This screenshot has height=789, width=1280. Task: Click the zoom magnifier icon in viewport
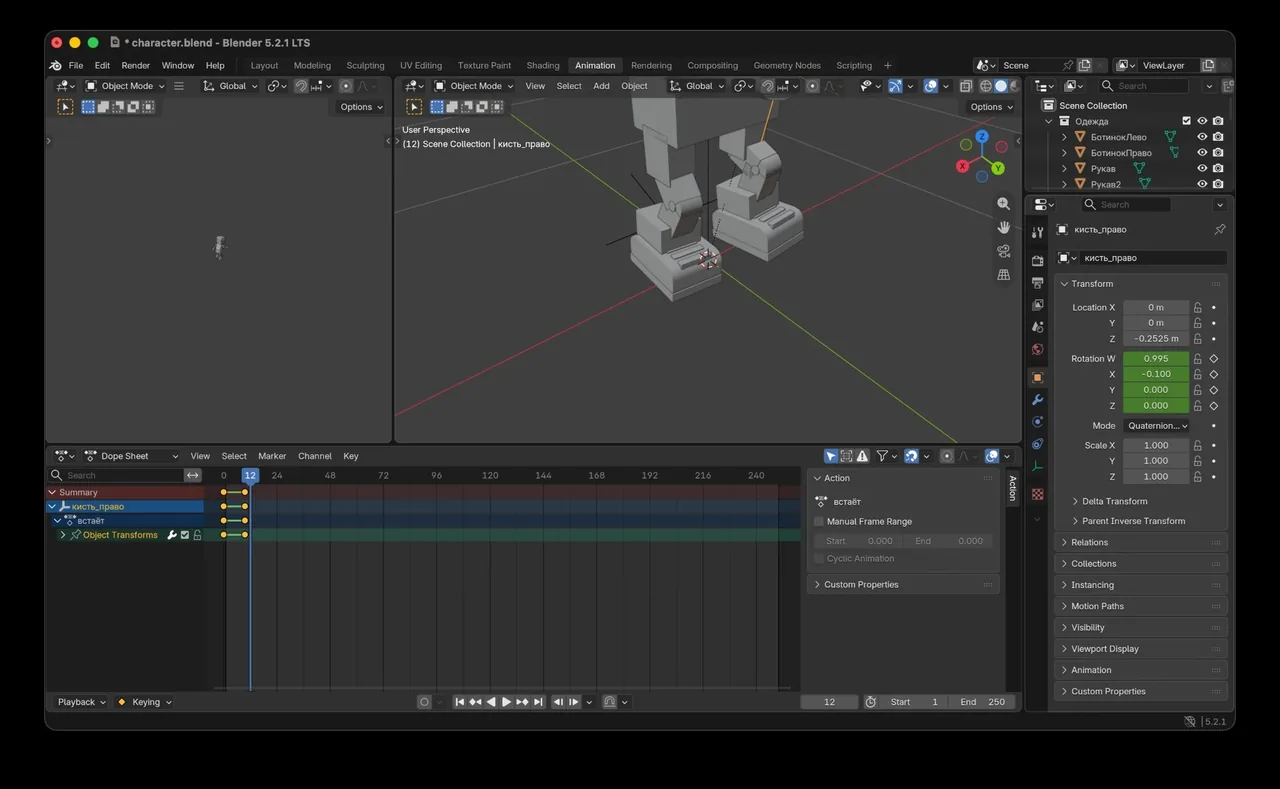coord(1003,204)
